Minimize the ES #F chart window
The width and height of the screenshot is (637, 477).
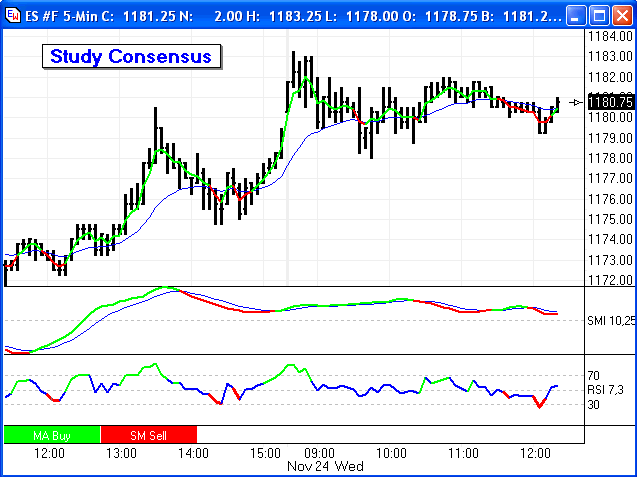576,14
